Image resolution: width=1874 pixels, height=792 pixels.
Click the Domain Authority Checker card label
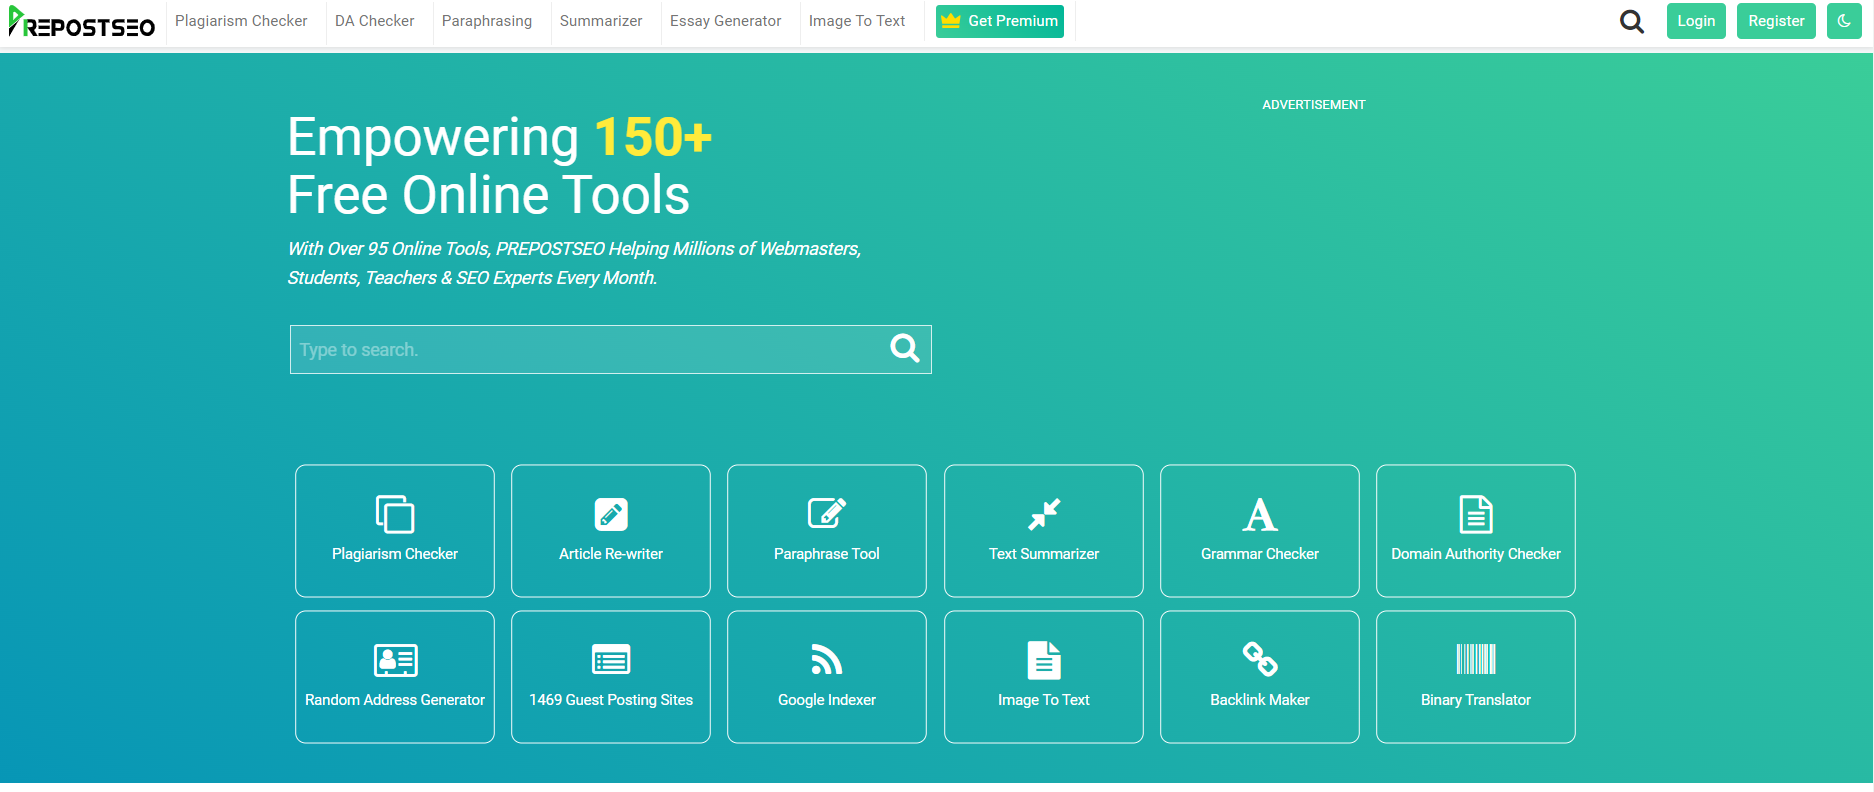tap(1476, 554)
